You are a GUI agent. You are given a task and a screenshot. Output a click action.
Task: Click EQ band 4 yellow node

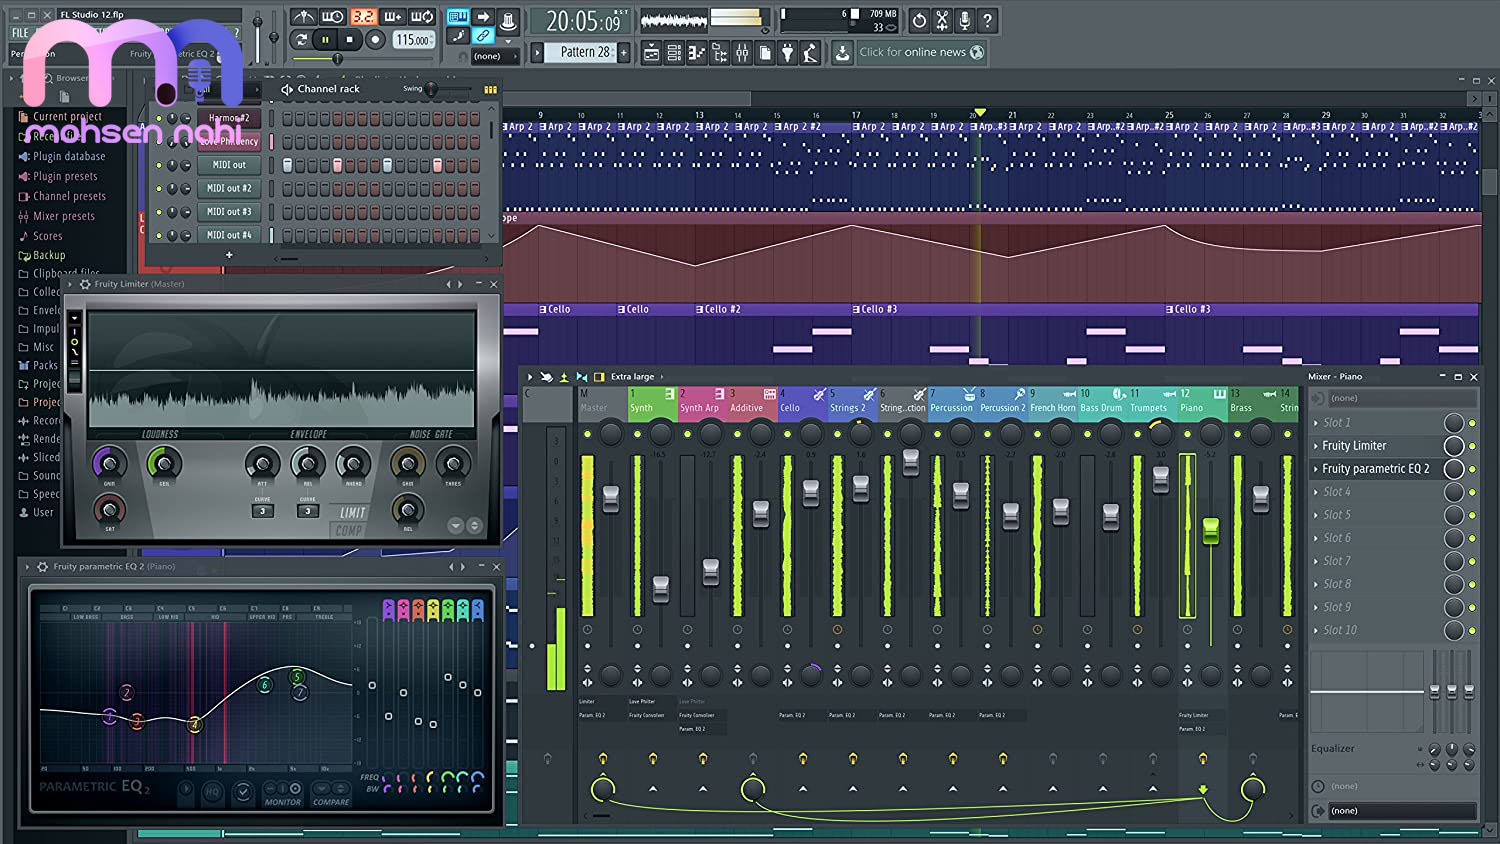point(195,724)
